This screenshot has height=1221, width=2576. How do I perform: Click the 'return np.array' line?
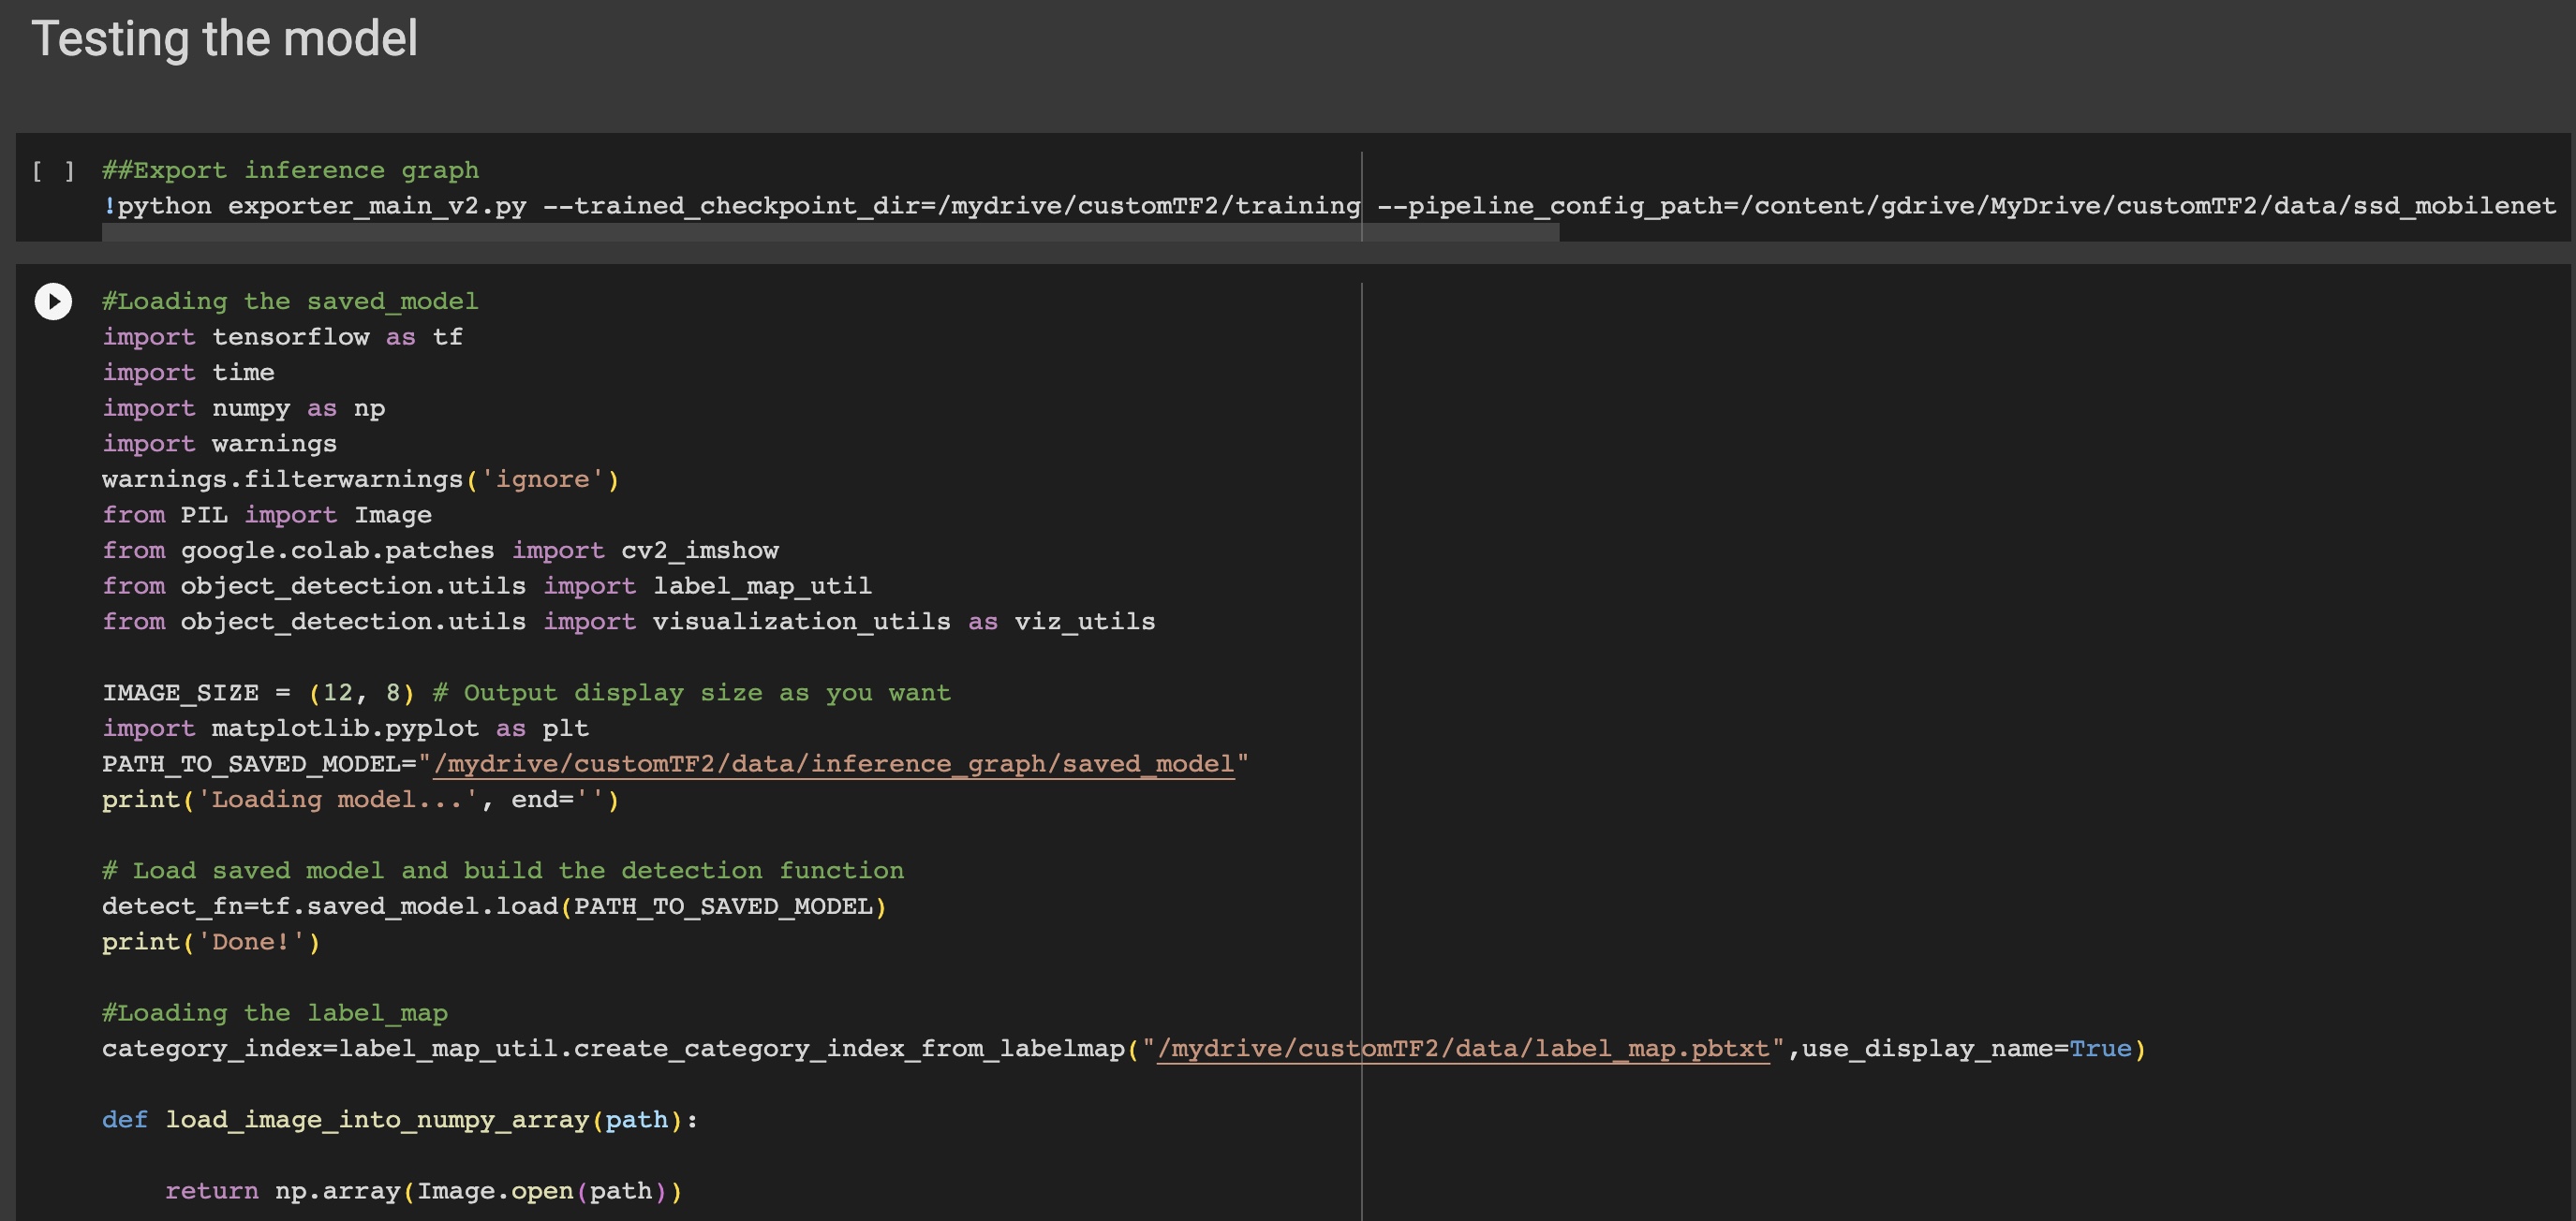coord(422,1191)
